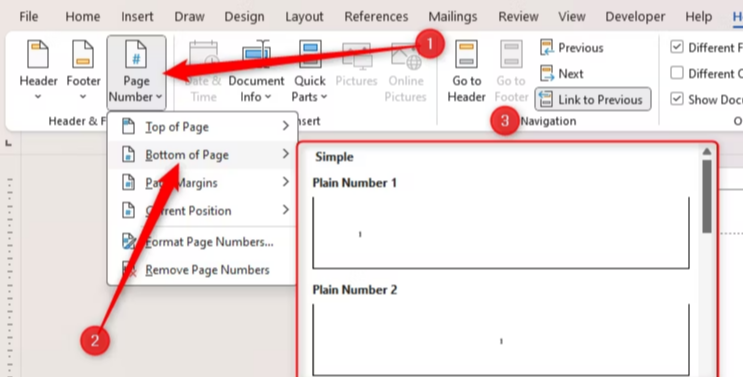Click the Document Info chevron

click(268, 97)
